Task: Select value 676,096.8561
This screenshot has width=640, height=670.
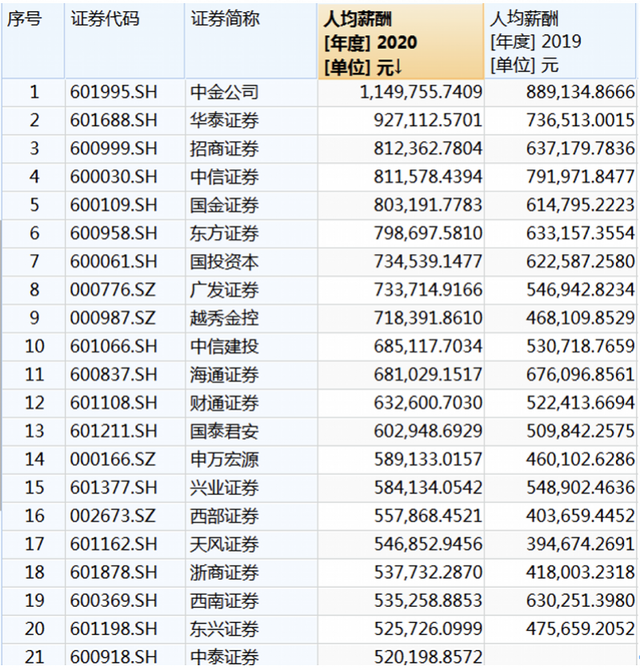Action: (561, 375)
